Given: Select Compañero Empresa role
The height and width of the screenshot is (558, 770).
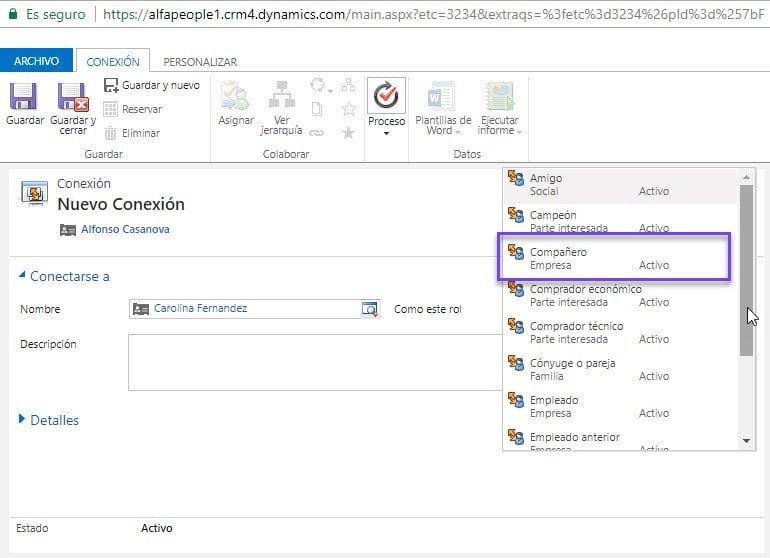Looking at the screenshot, I should tap(614, 258).
